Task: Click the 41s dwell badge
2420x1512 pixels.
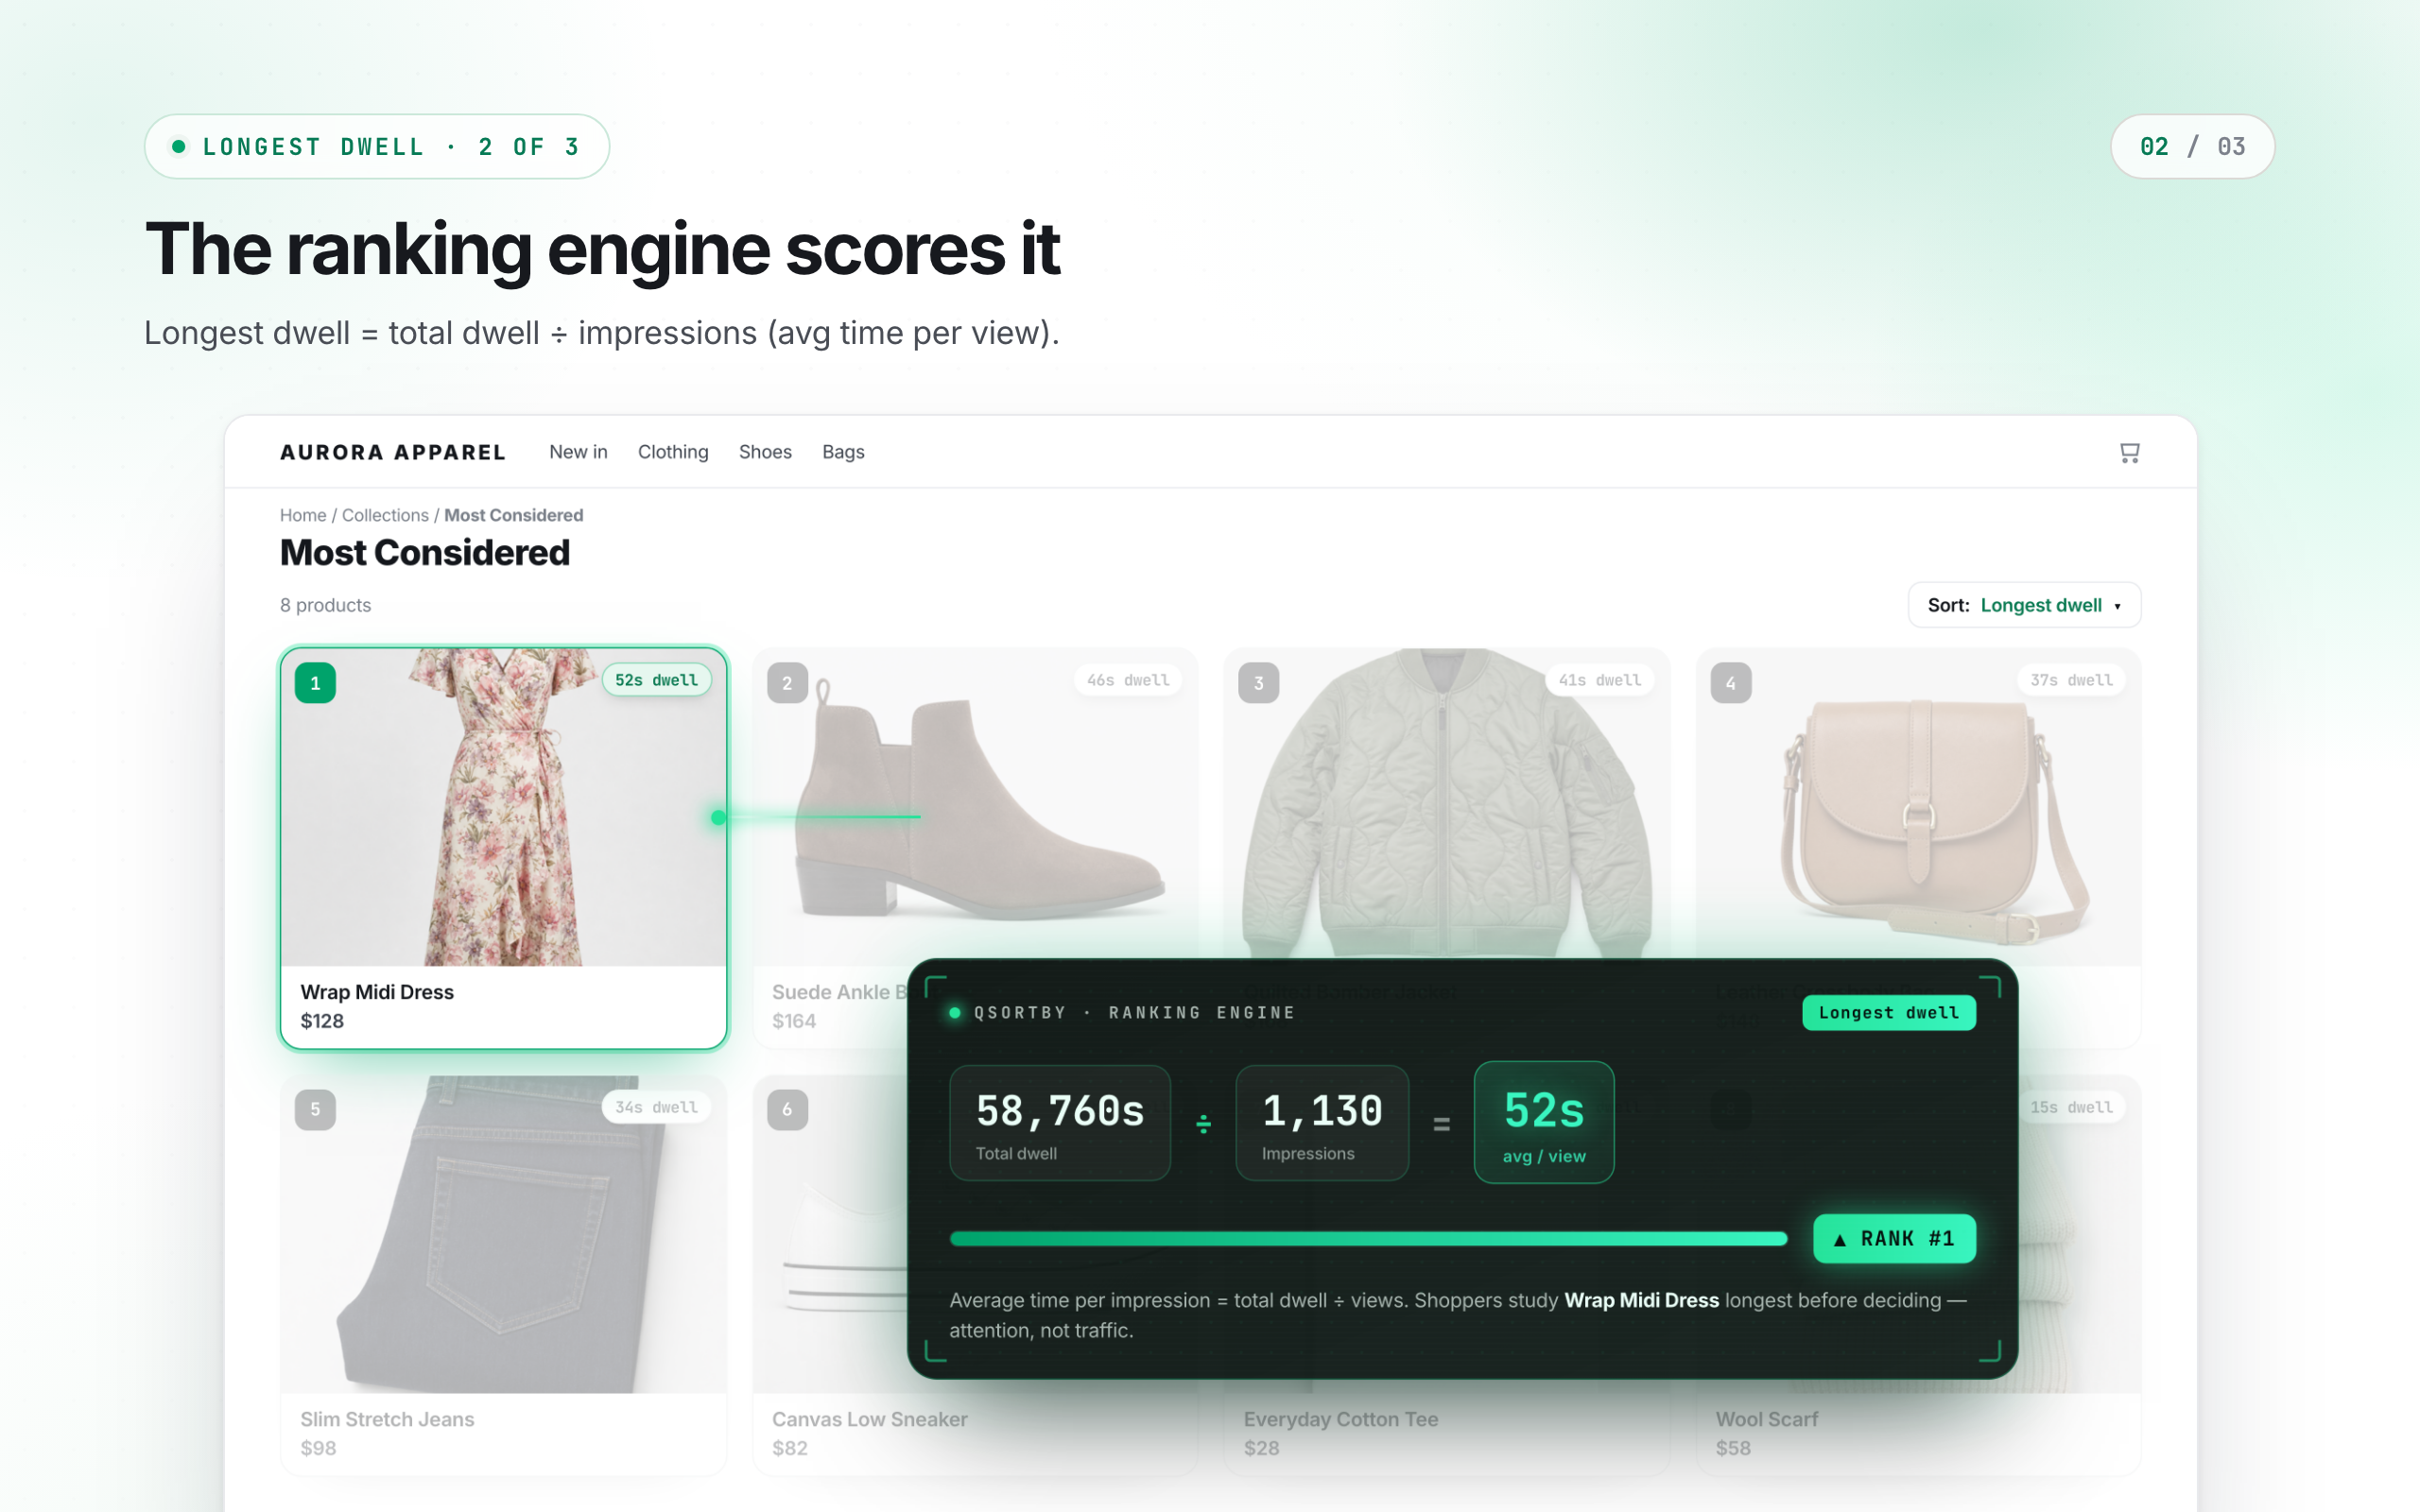Action: 1600,680
